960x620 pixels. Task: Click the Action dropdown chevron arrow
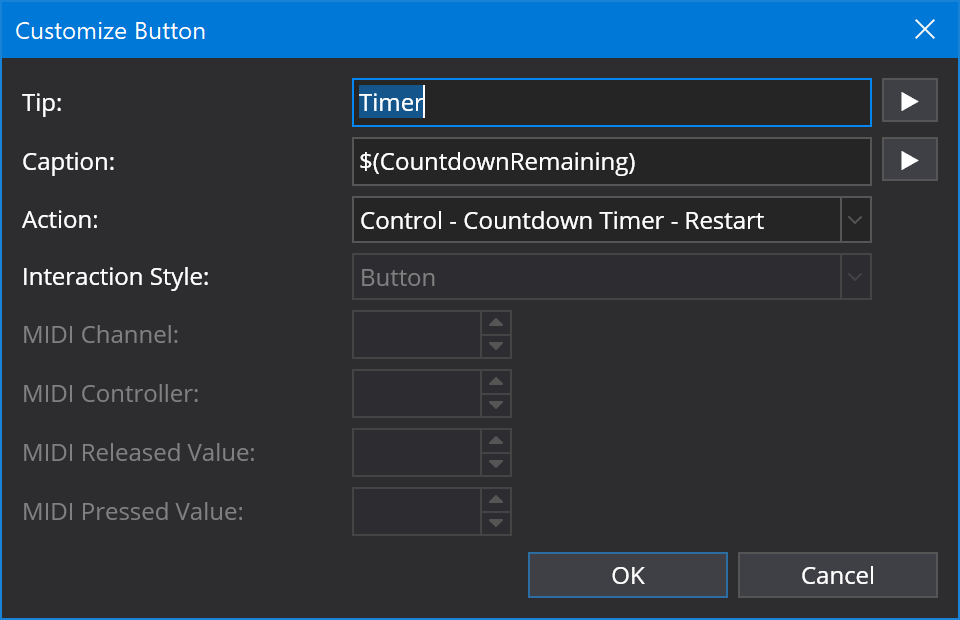coord(856,219)
